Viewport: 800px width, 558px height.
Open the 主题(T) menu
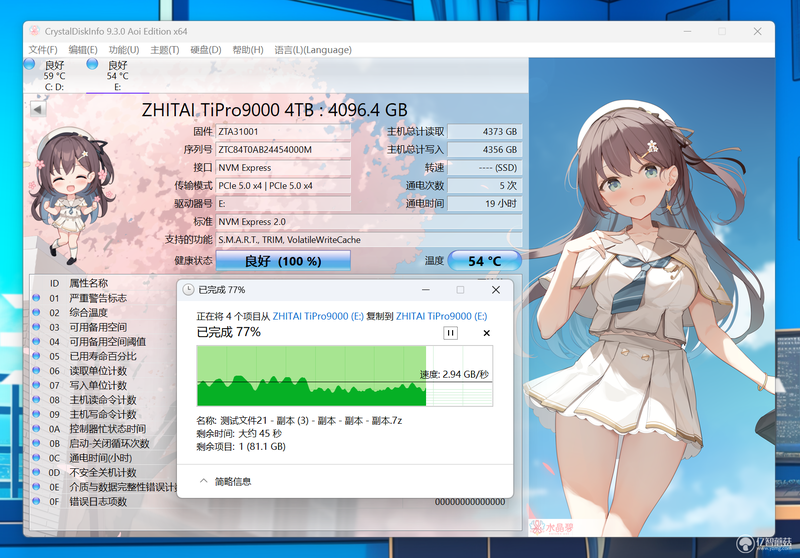pos(165,49)
